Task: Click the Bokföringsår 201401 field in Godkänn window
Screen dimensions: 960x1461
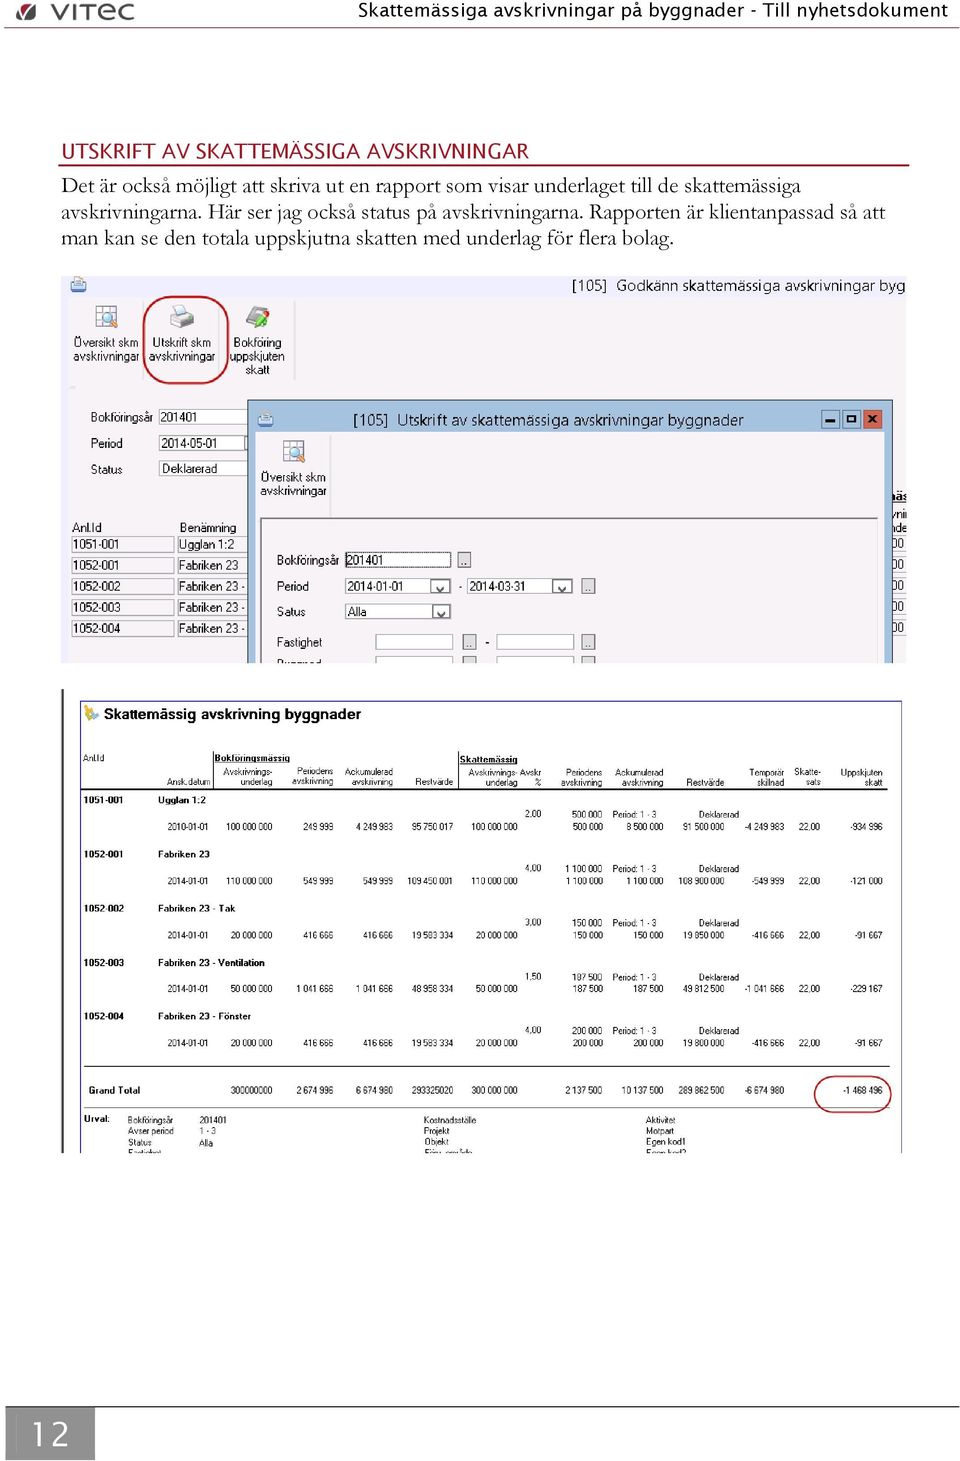Action: [x=202, y=417]
